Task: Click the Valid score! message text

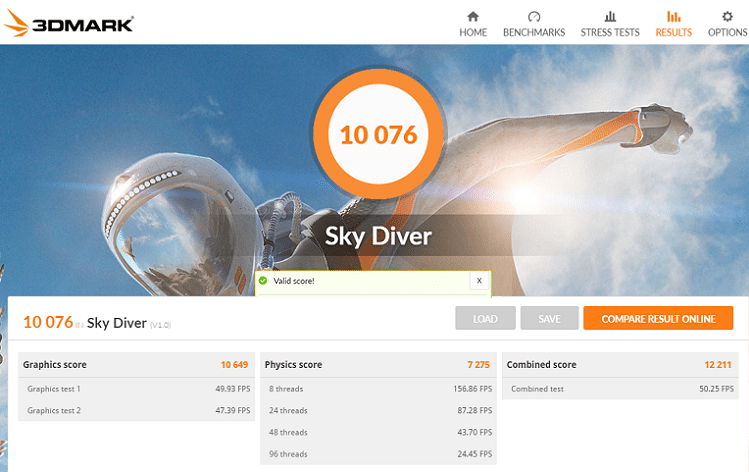Action: pos(294,281)
